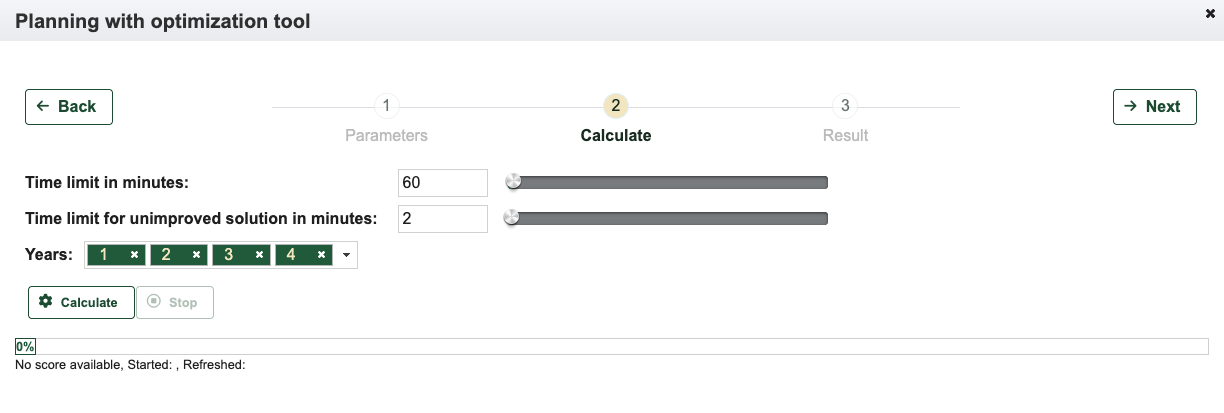The height and width of the screenshot is (413, 1224).
Task: Remove year 1 tag with its x
Action: [x=134, y=255]
